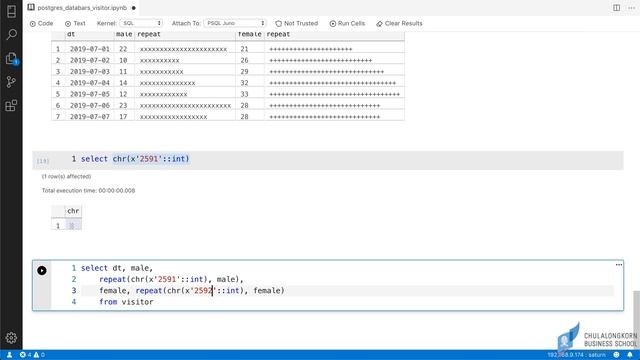Click the 'from visitor' code line

click(x=126, y=302)
